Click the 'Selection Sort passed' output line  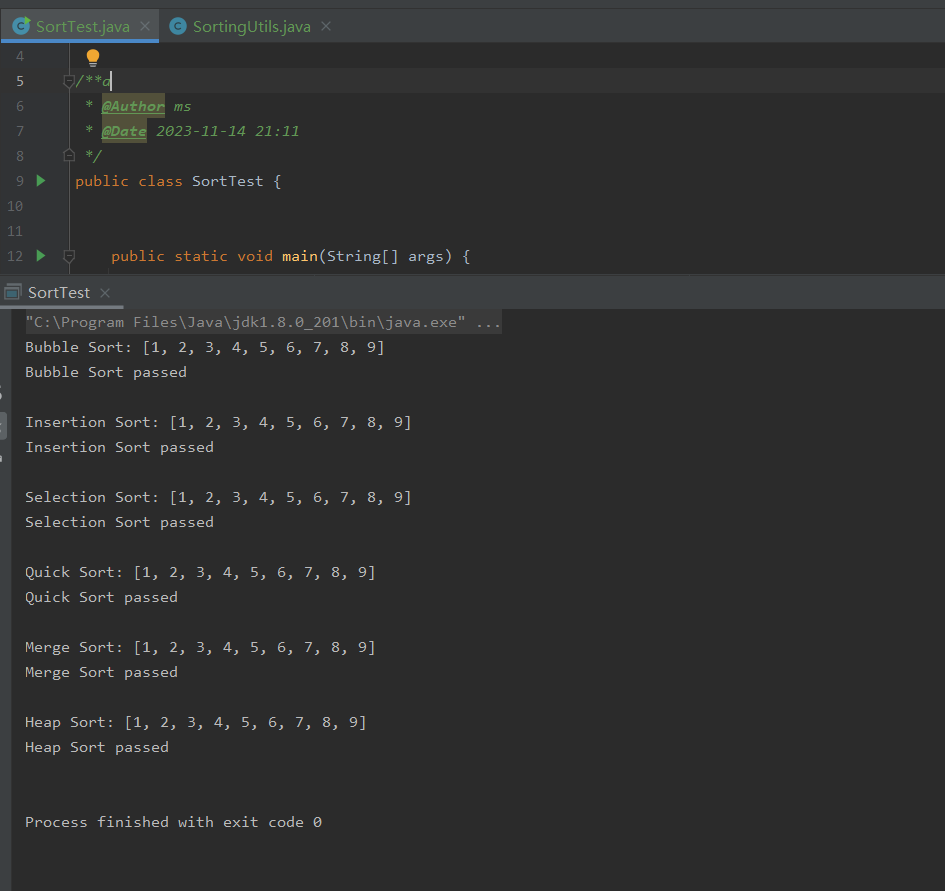[x=119, y=522]
